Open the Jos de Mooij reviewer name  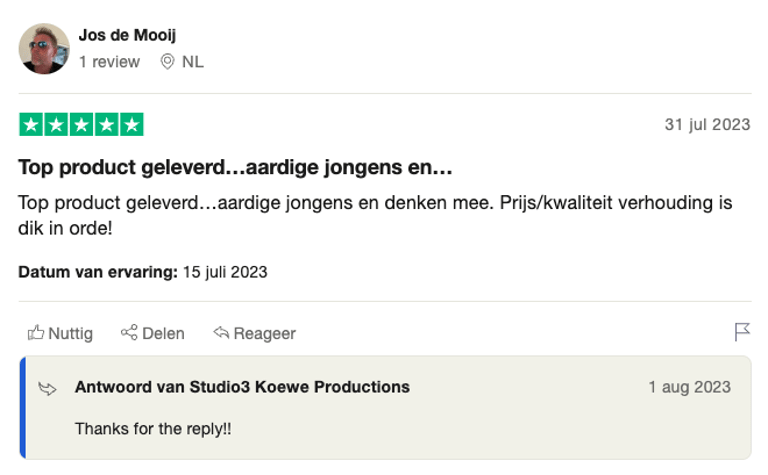pyautogui.click(x=127, y=36)
